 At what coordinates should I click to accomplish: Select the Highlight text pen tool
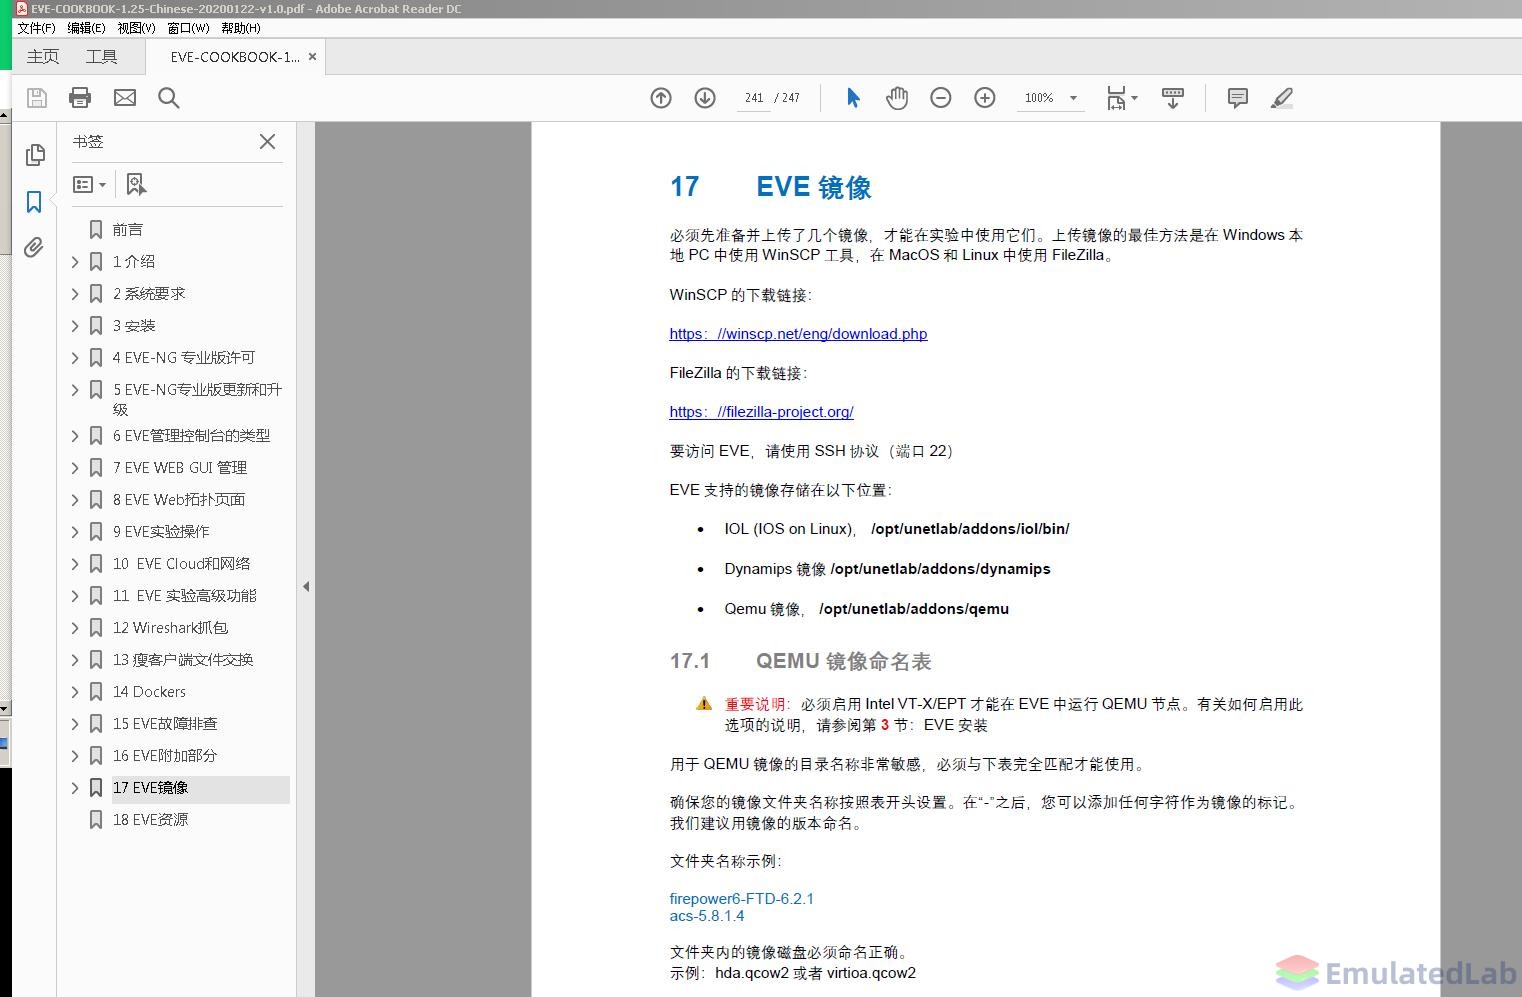(1282, 98)
